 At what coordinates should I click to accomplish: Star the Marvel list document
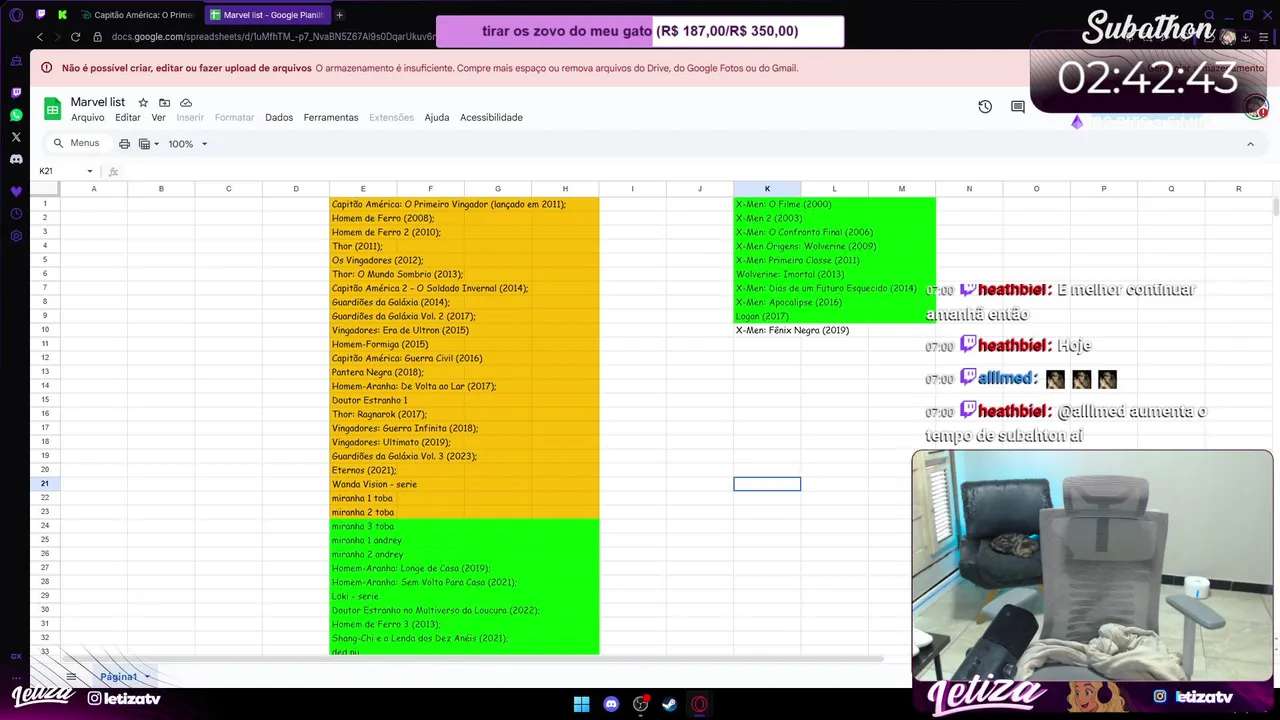(143, 103)
